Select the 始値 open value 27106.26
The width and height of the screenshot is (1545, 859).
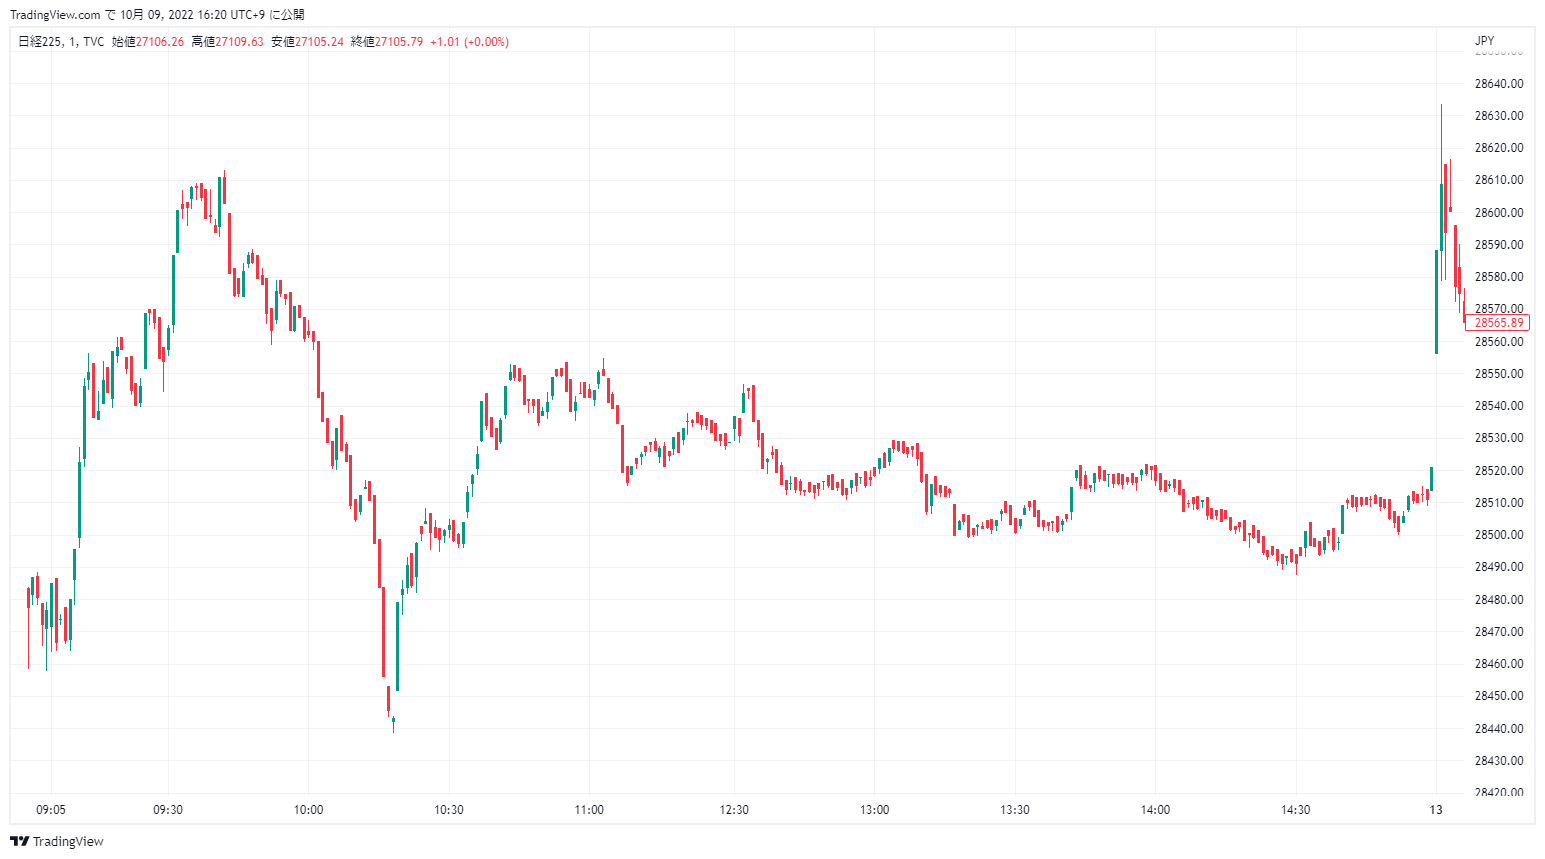tap(160, 42)
